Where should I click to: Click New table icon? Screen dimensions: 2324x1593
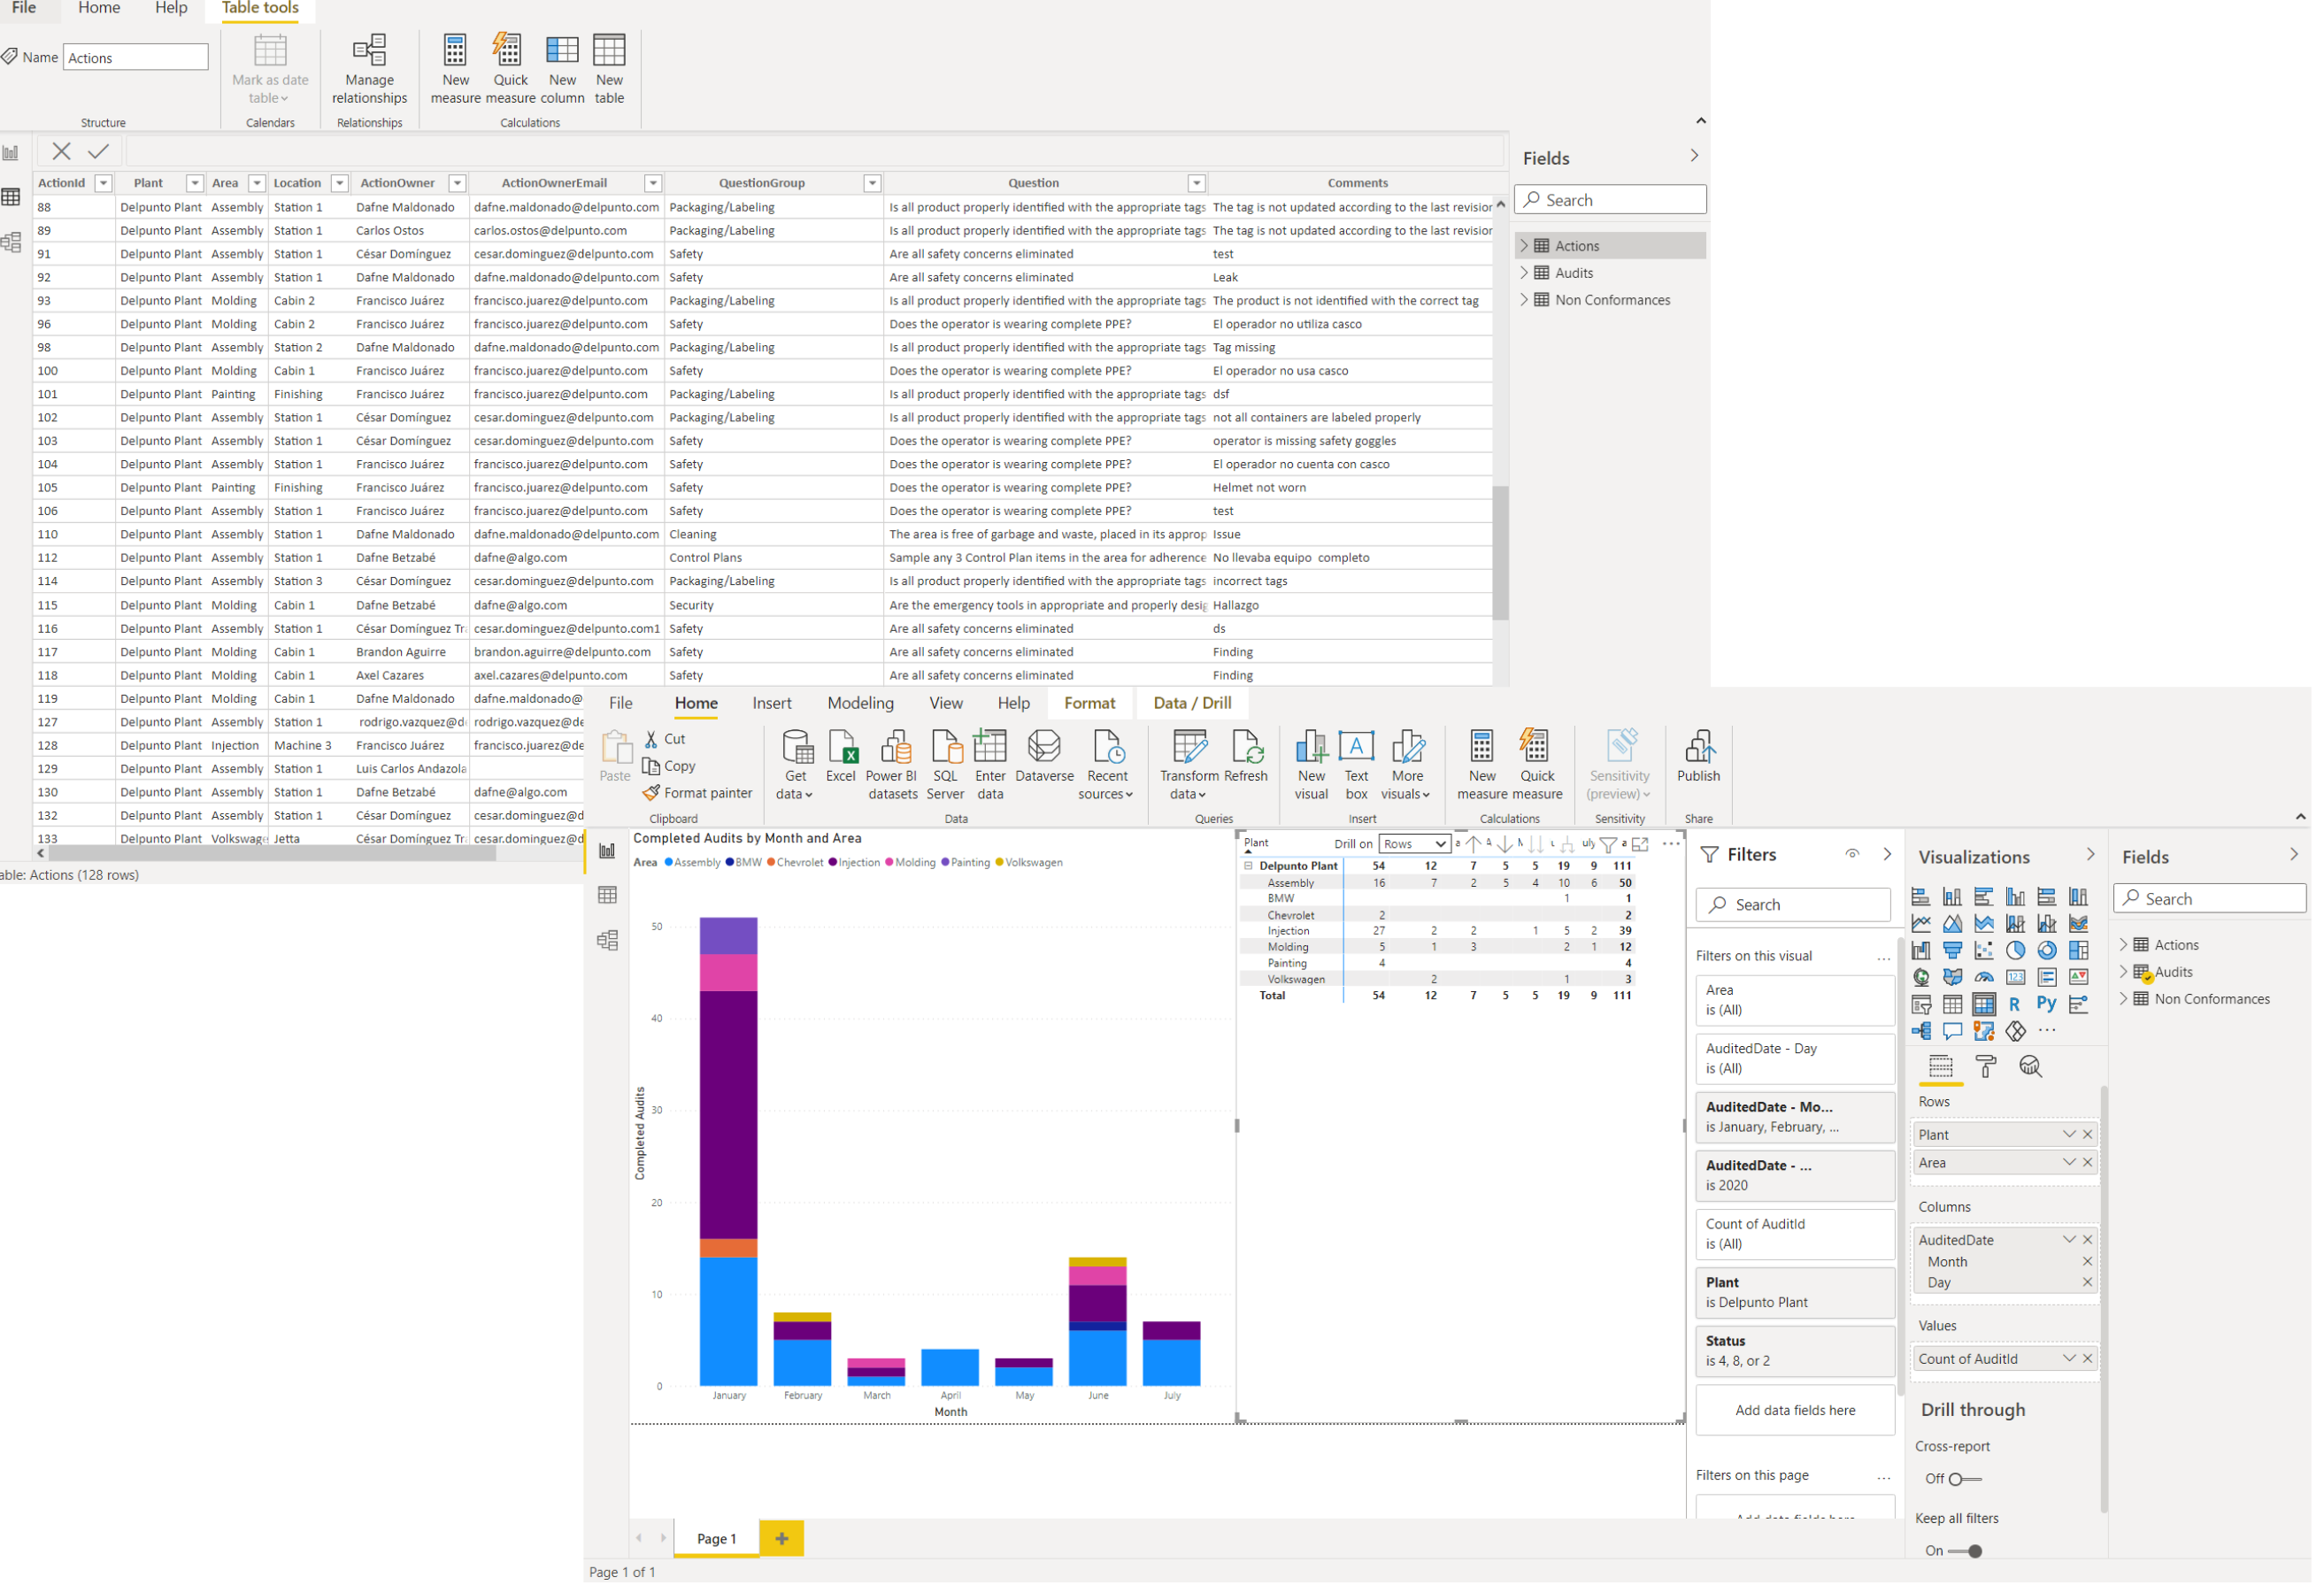tap(611, 50)
